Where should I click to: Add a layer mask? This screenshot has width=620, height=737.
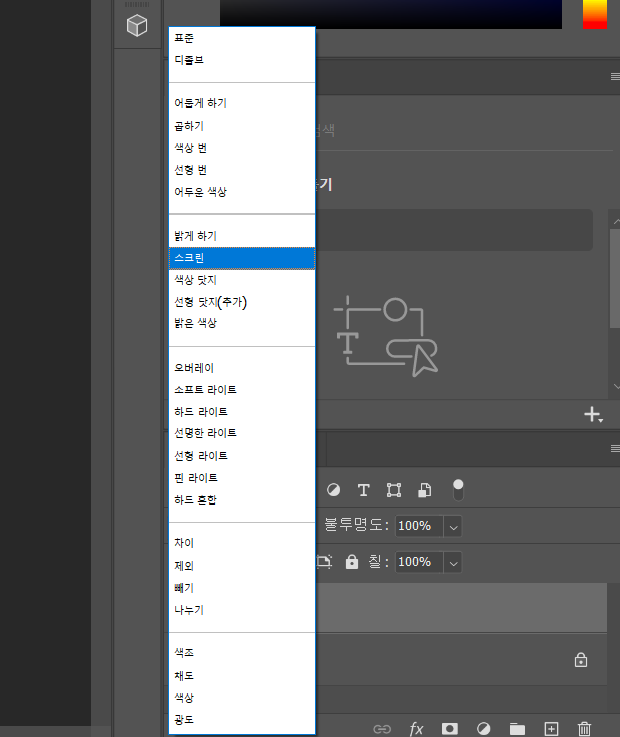click(450, 729)
